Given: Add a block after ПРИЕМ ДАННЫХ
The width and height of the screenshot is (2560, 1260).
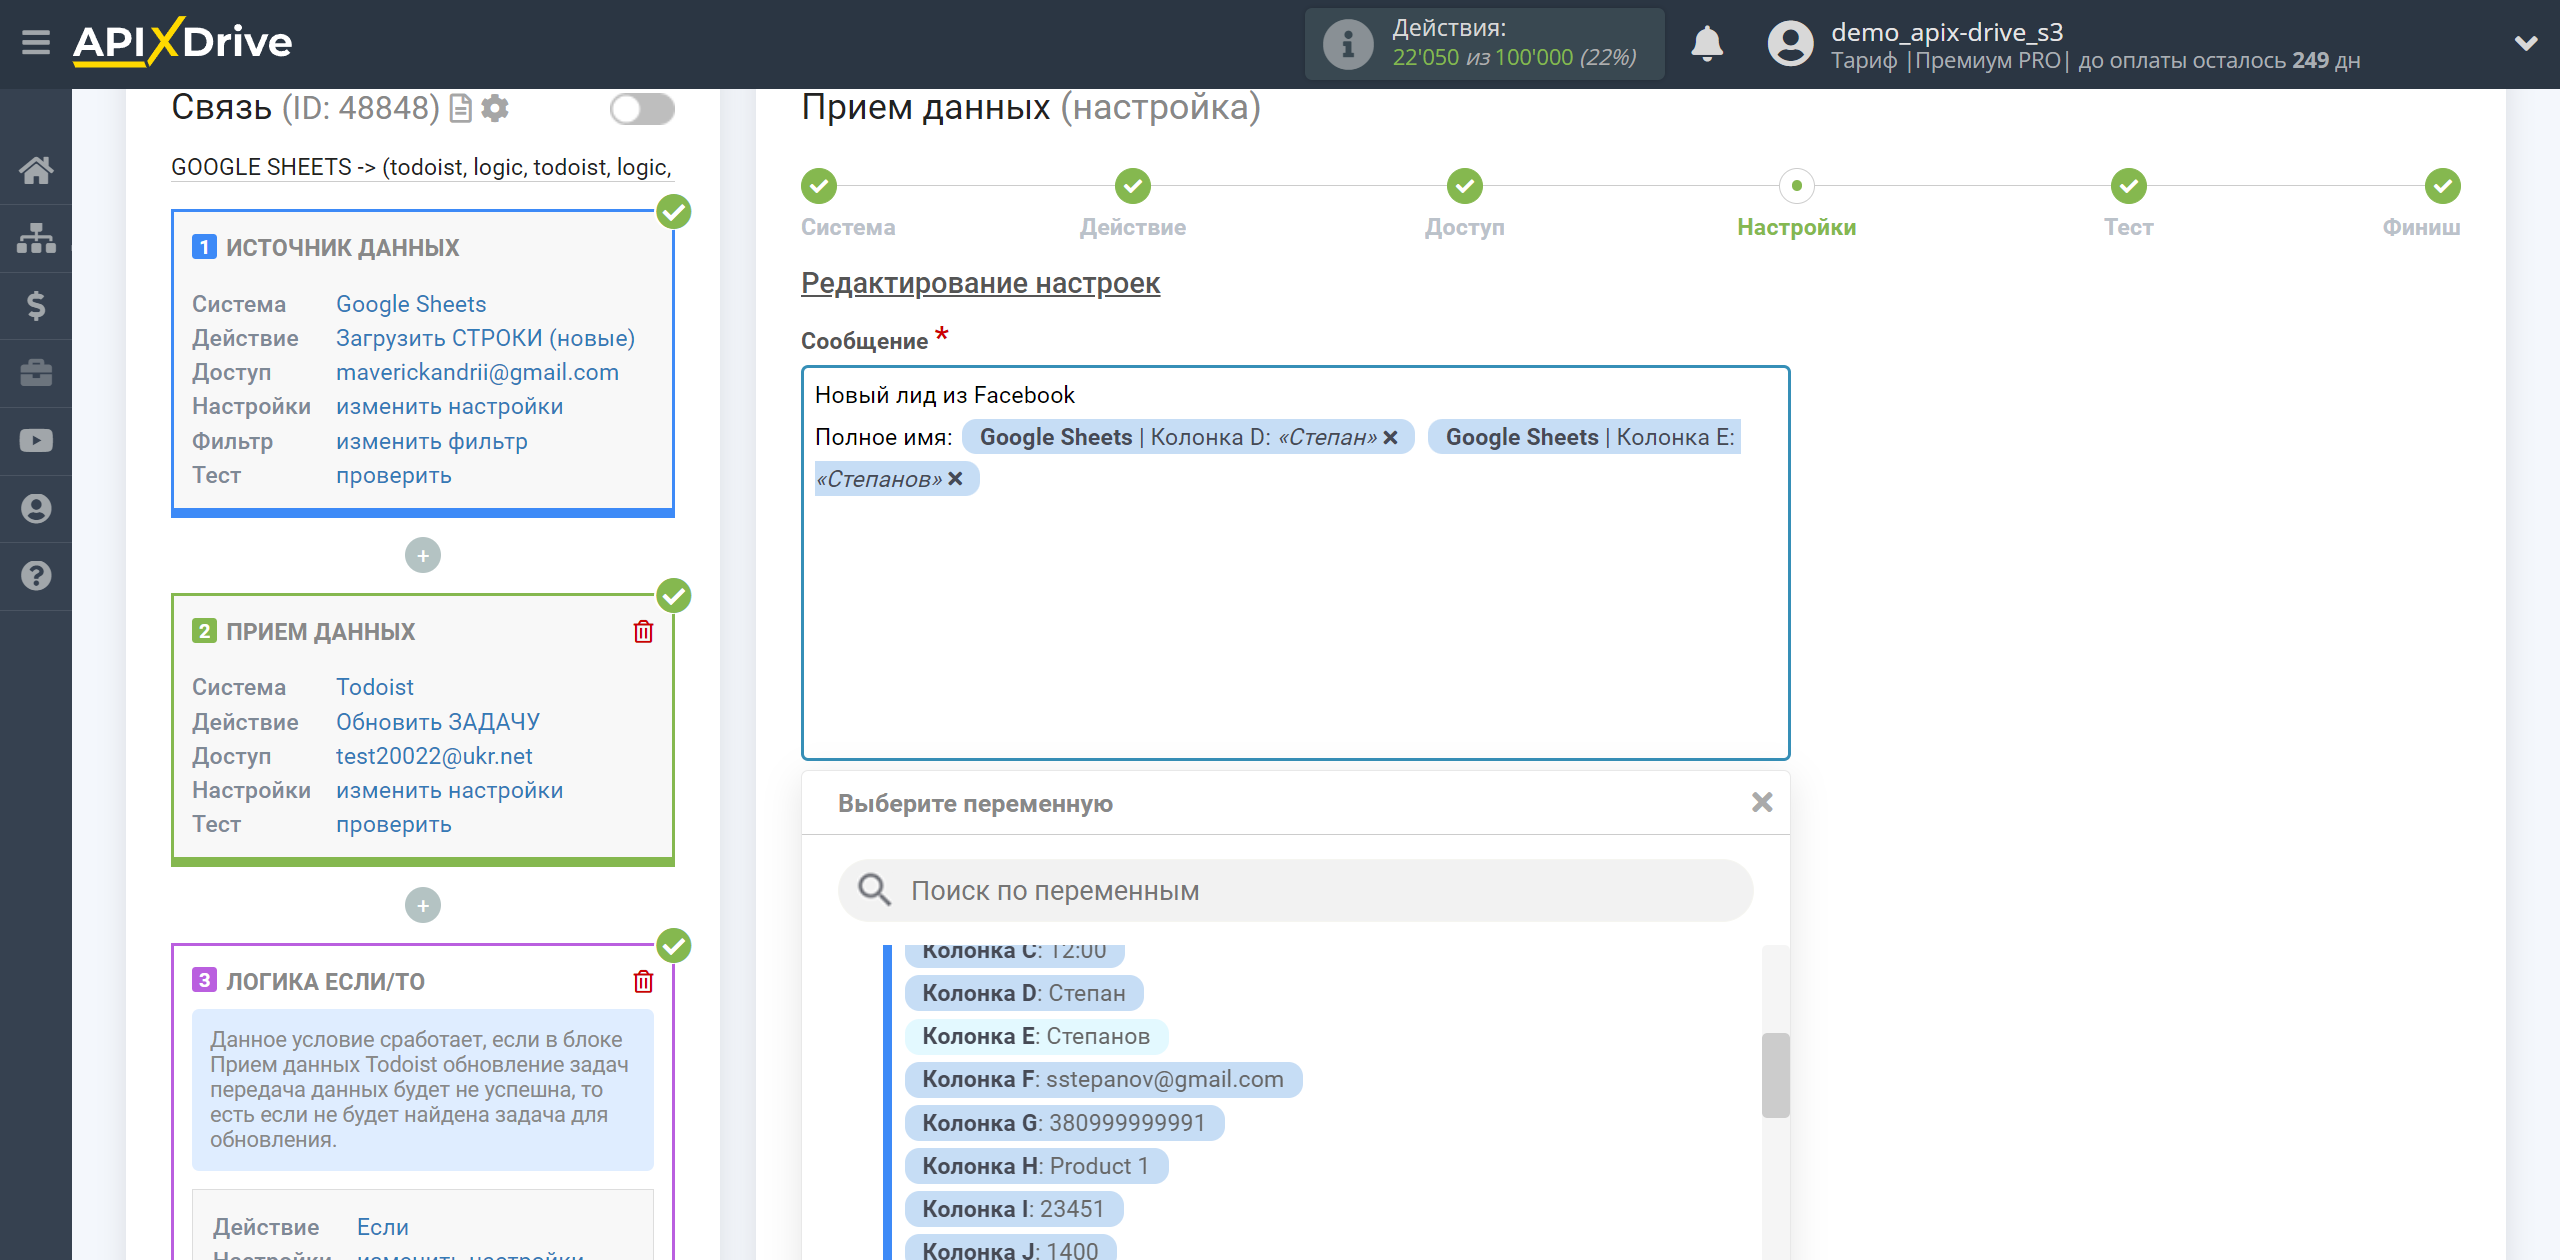Looking at the screenshot, I should 423,906.
